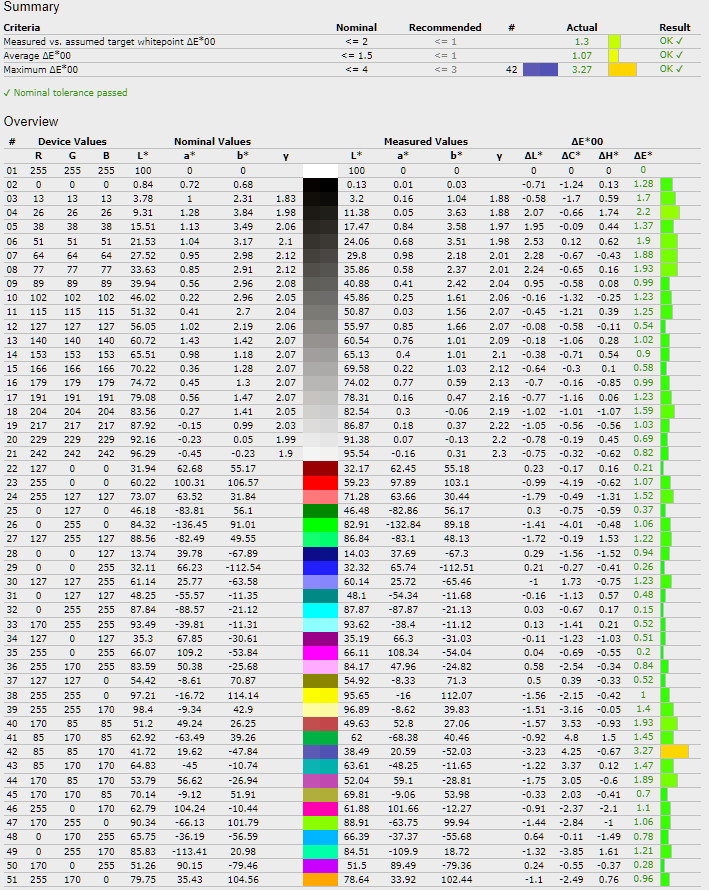Click the green ΔE*00 bar in row 04

click(x=670, y=212)
